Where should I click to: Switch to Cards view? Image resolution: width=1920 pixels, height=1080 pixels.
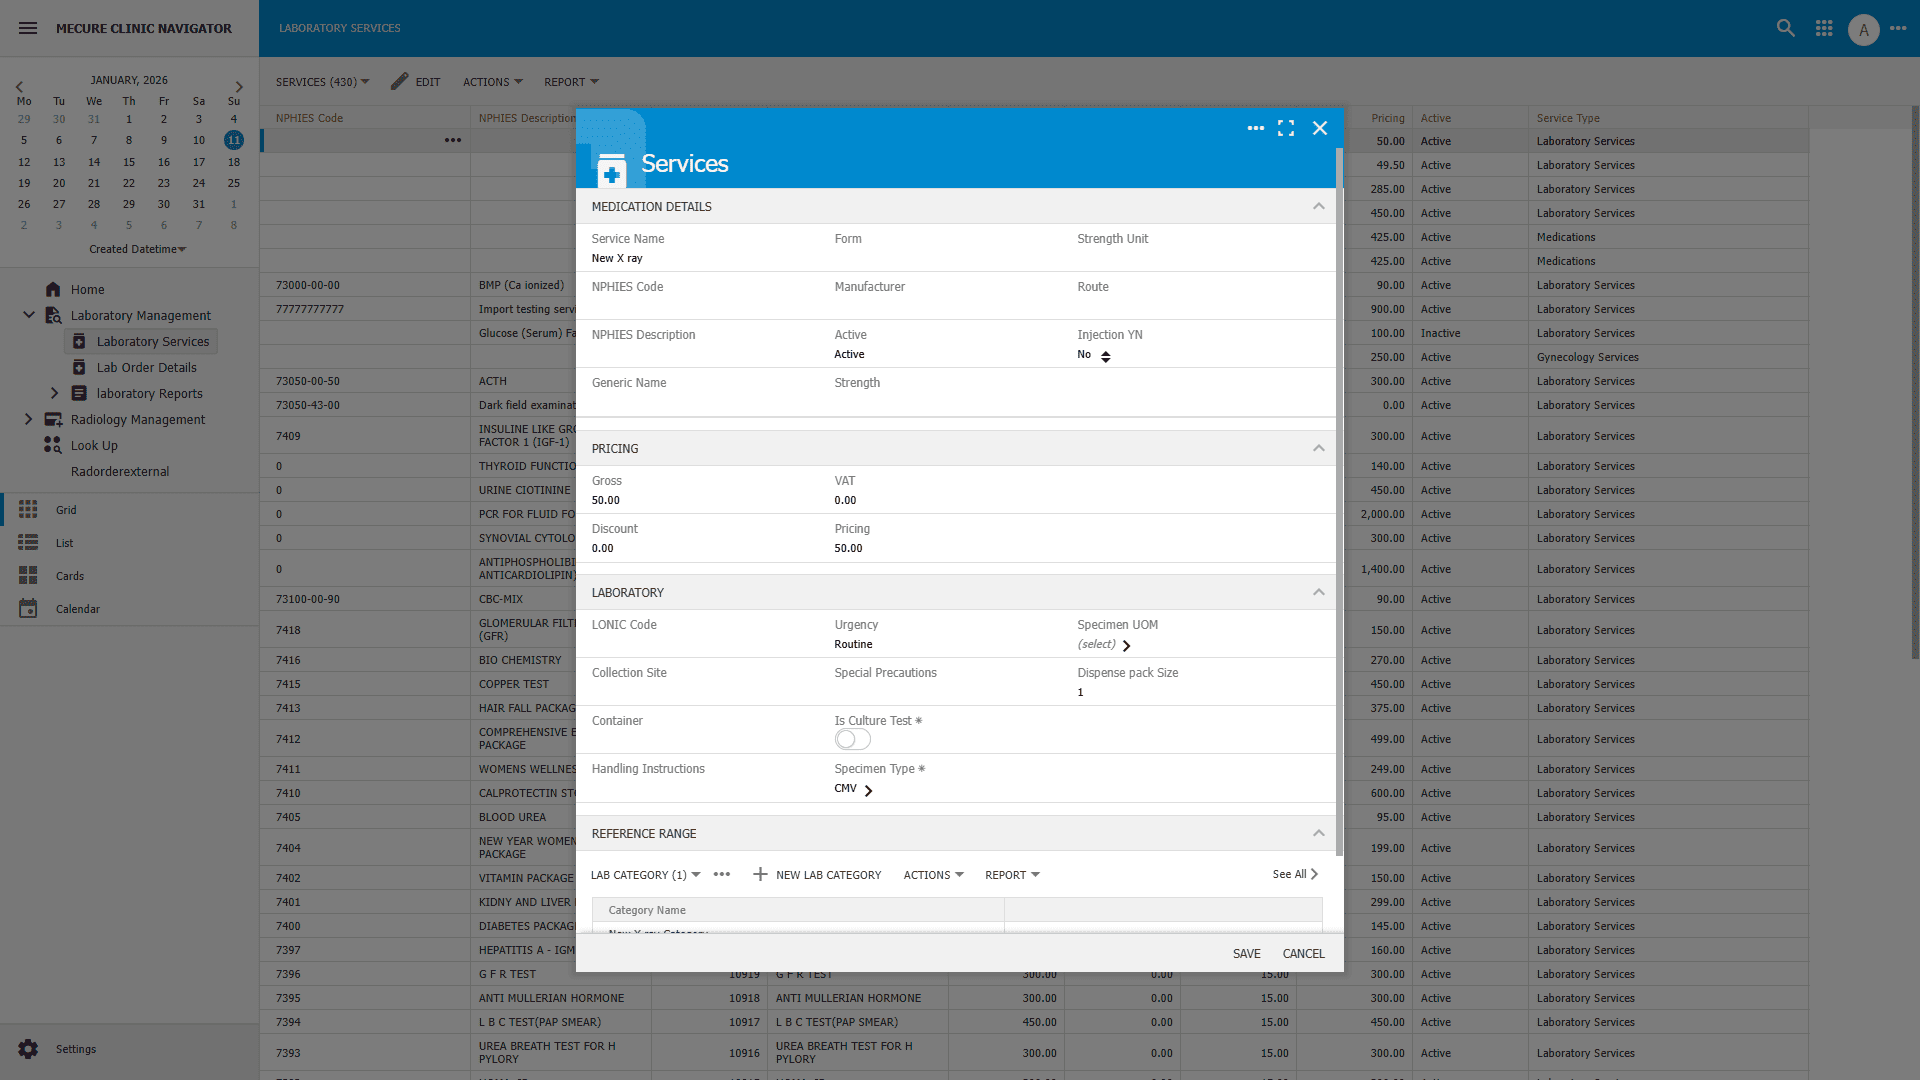click(69, 575)
